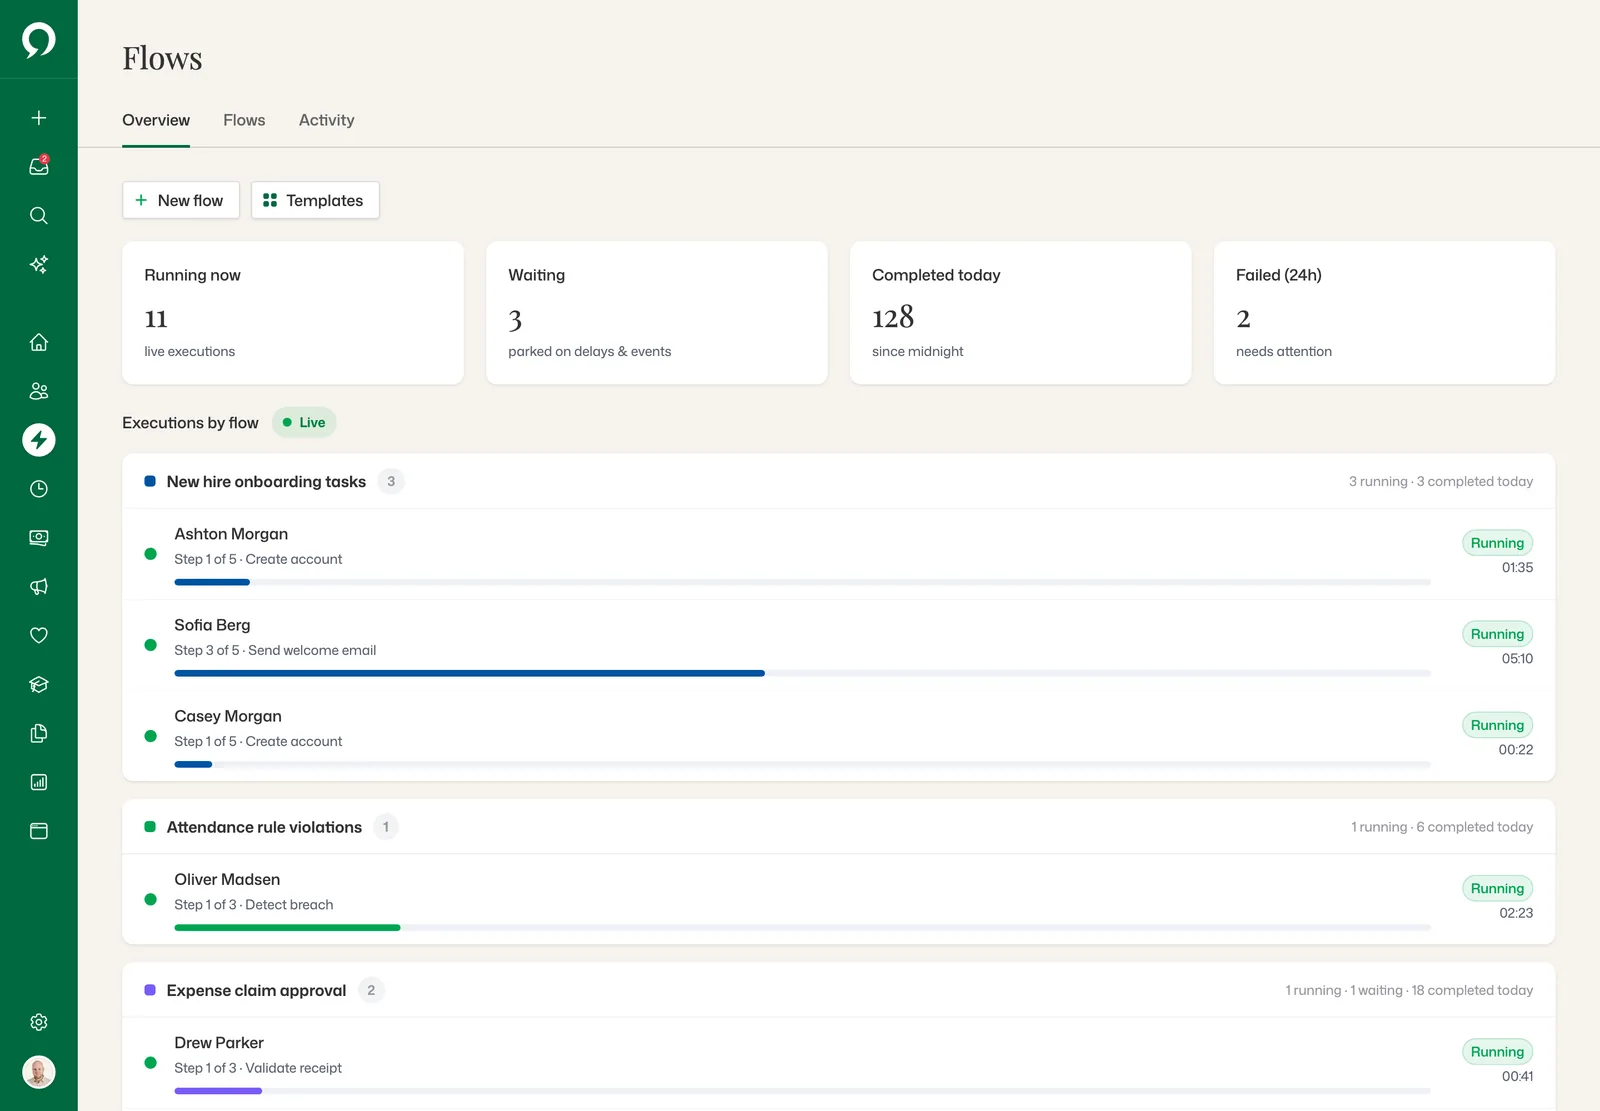Open the Waiting stat card
Screen dimensions: 1600x1111
[657, 313]
